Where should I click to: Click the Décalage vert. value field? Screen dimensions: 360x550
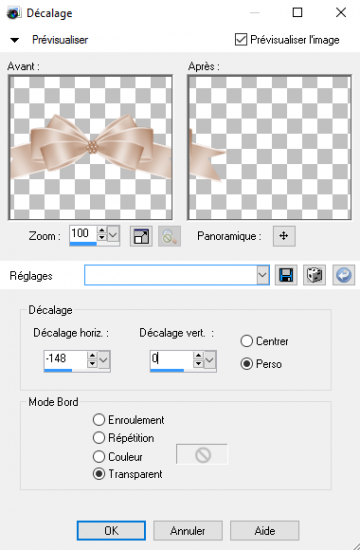(x=172, y=359)
